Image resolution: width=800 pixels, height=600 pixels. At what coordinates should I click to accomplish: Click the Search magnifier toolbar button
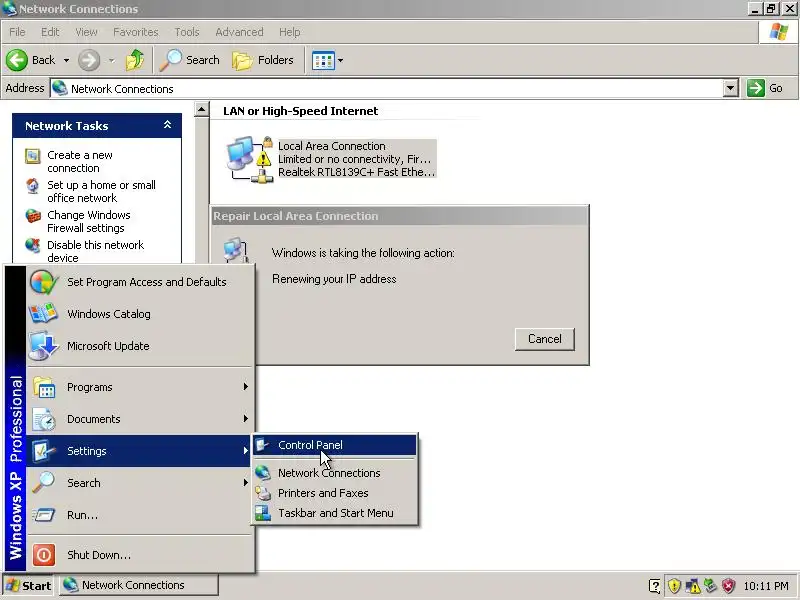click(189, 60)
